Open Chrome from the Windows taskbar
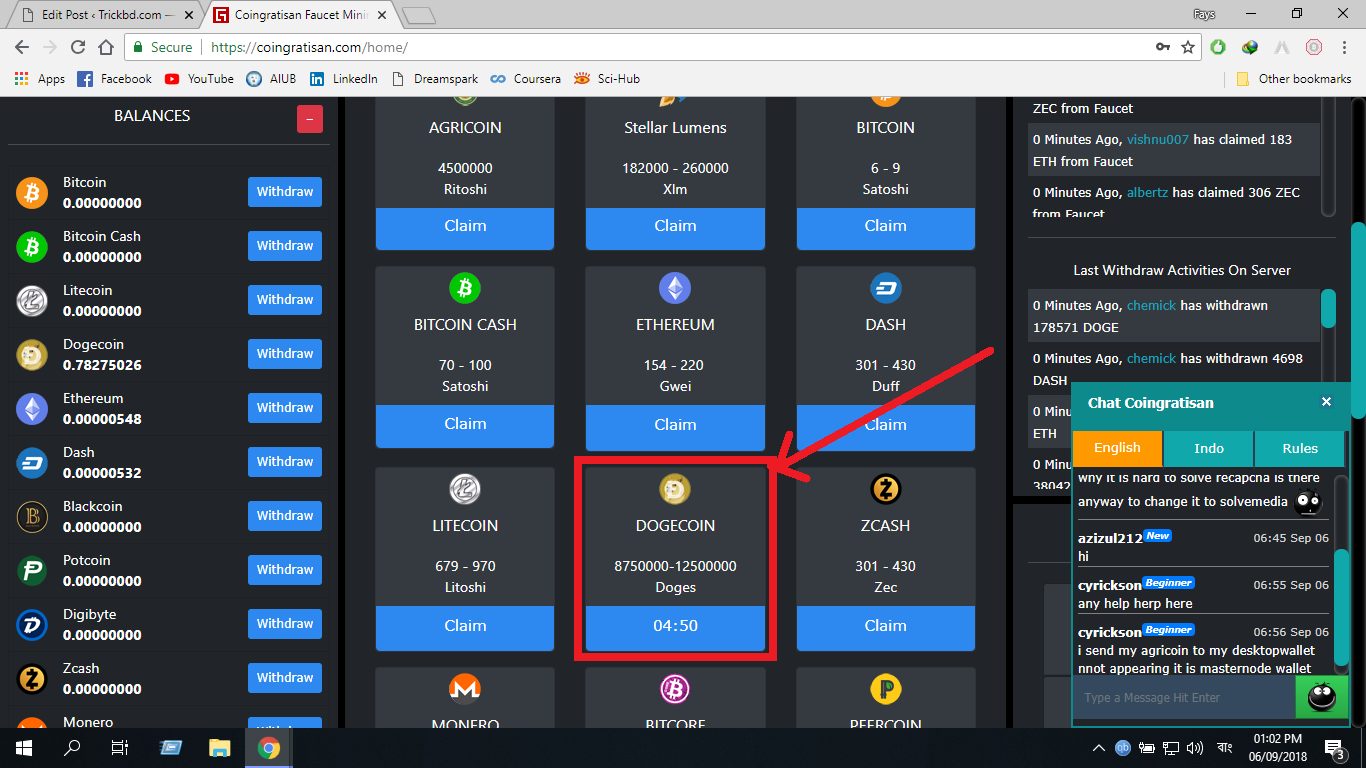This screenshot has height=768, width=1366. coord(268,748)
